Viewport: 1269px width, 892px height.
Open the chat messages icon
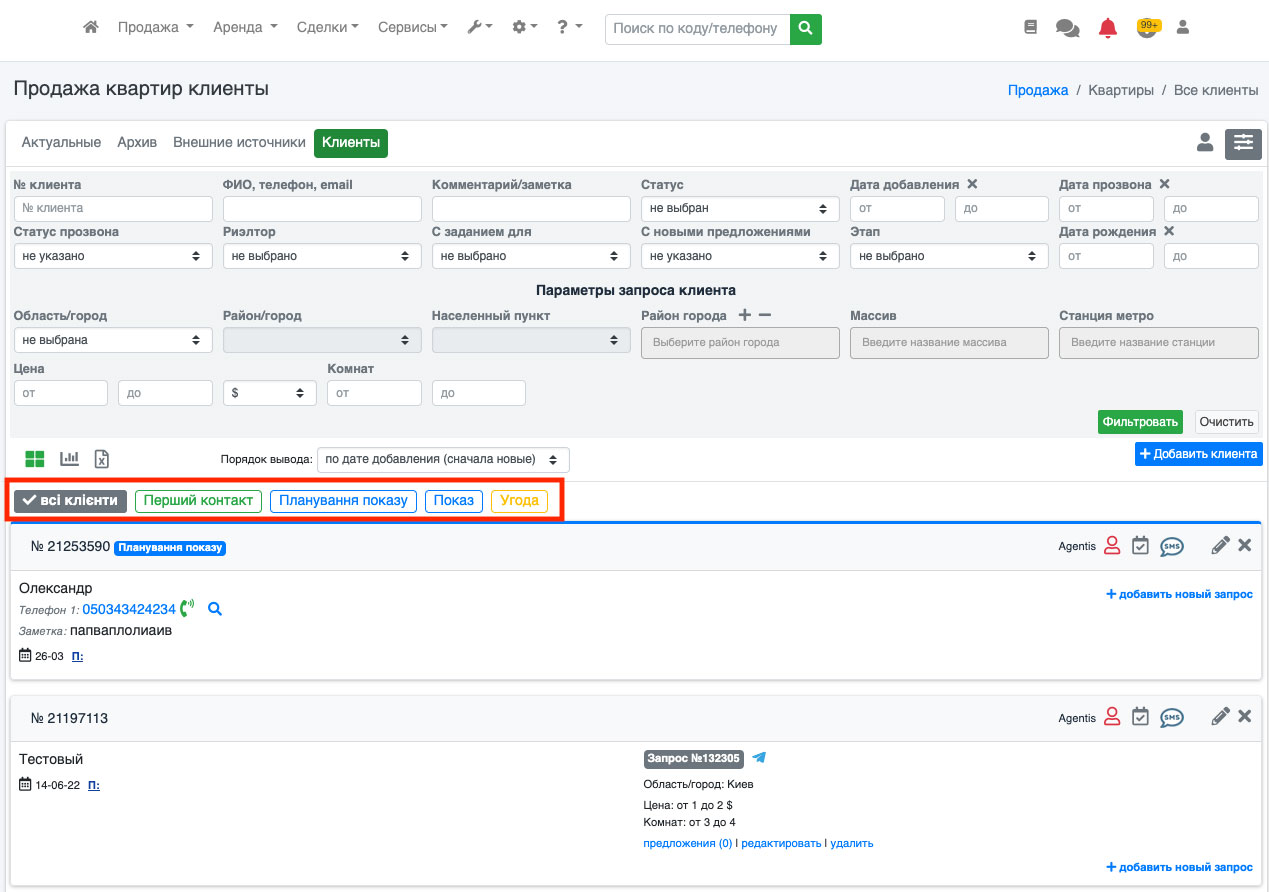coord(1067,28)
